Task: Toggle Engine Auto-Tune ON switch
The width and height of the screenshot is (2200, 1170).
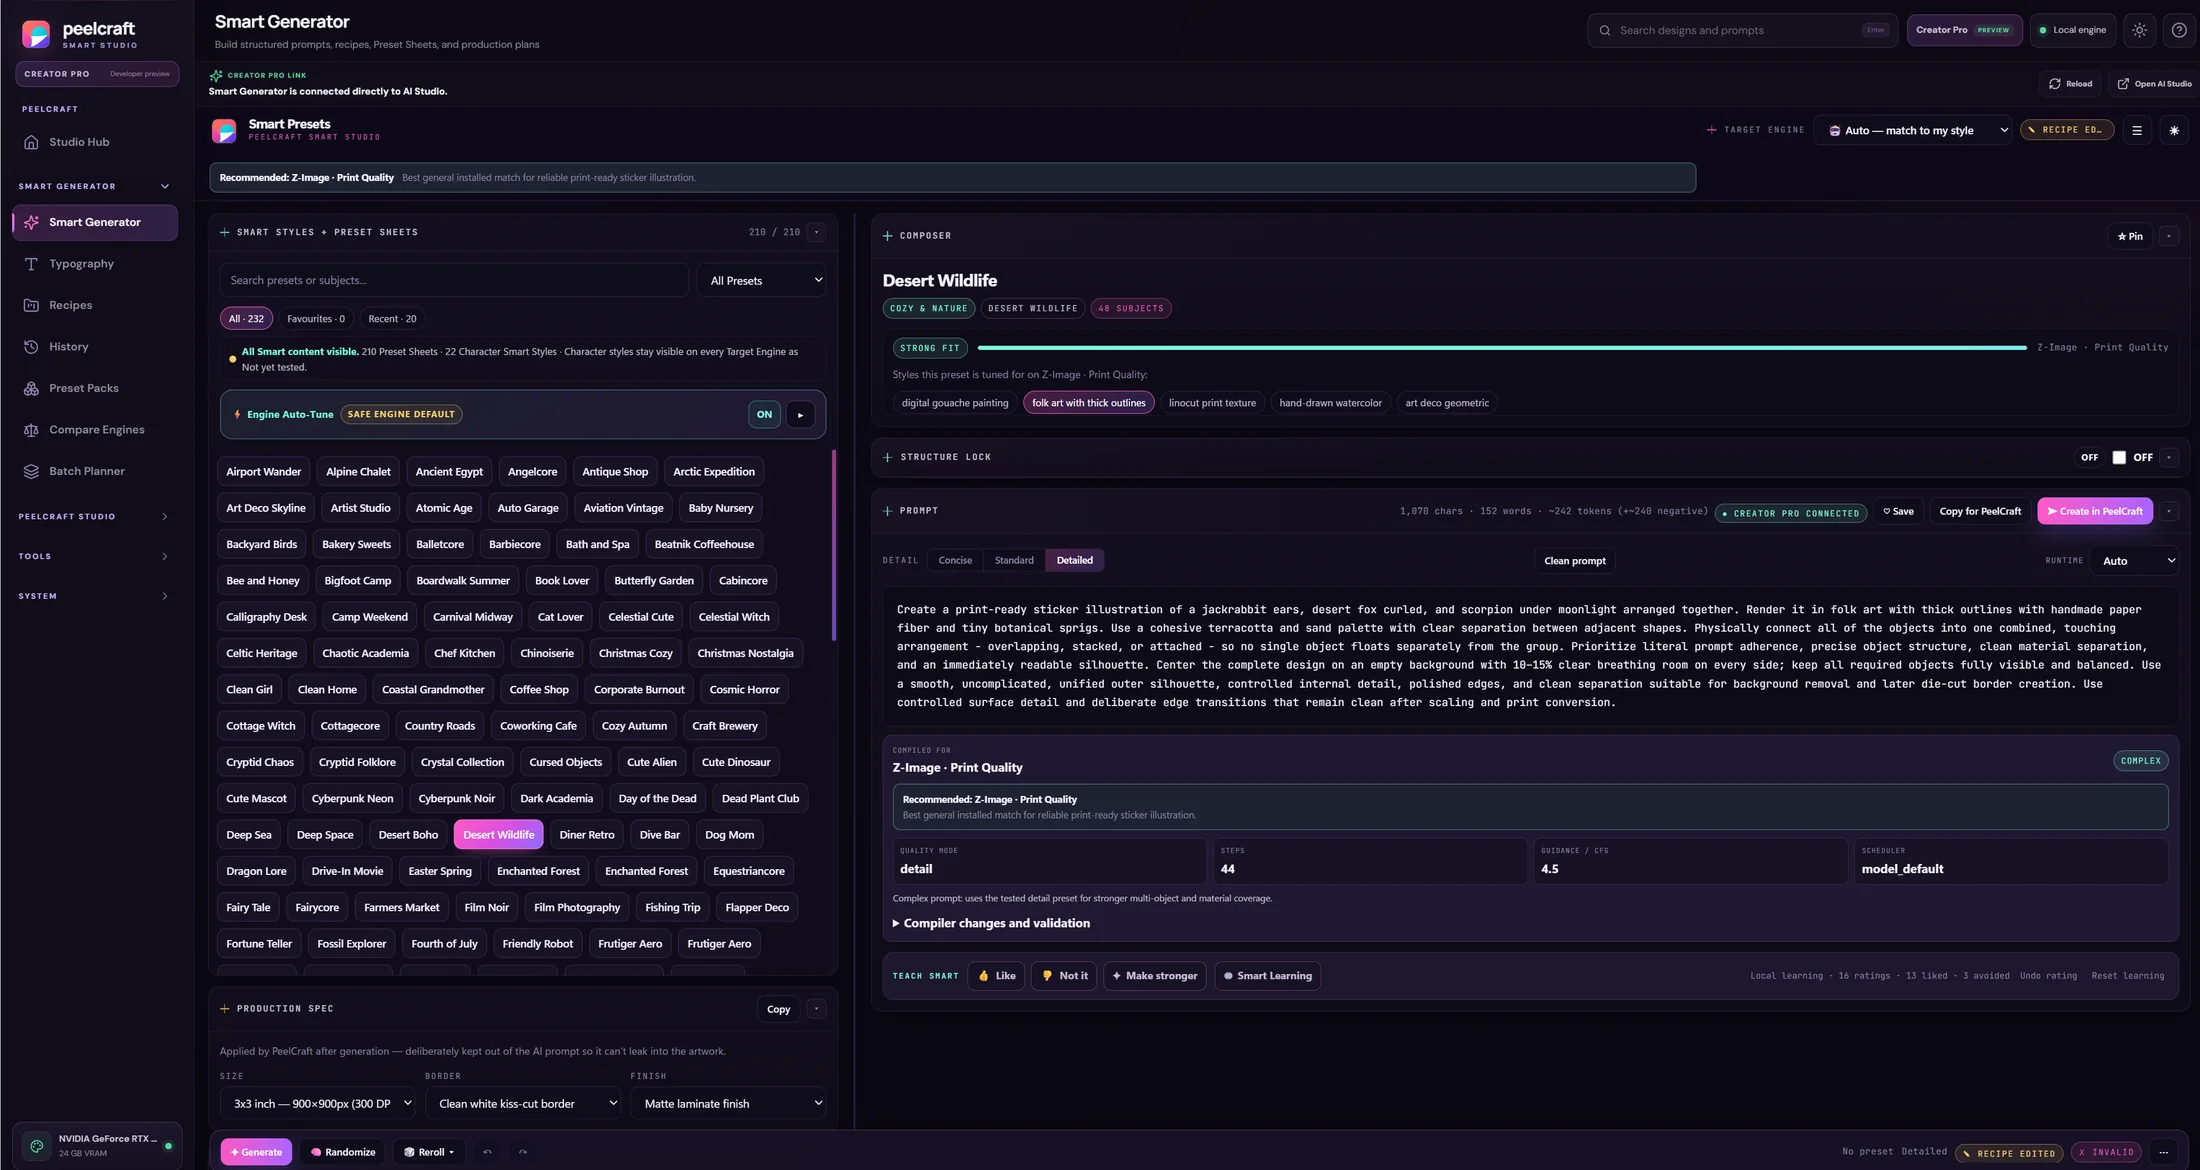Action: coord(764,415)
